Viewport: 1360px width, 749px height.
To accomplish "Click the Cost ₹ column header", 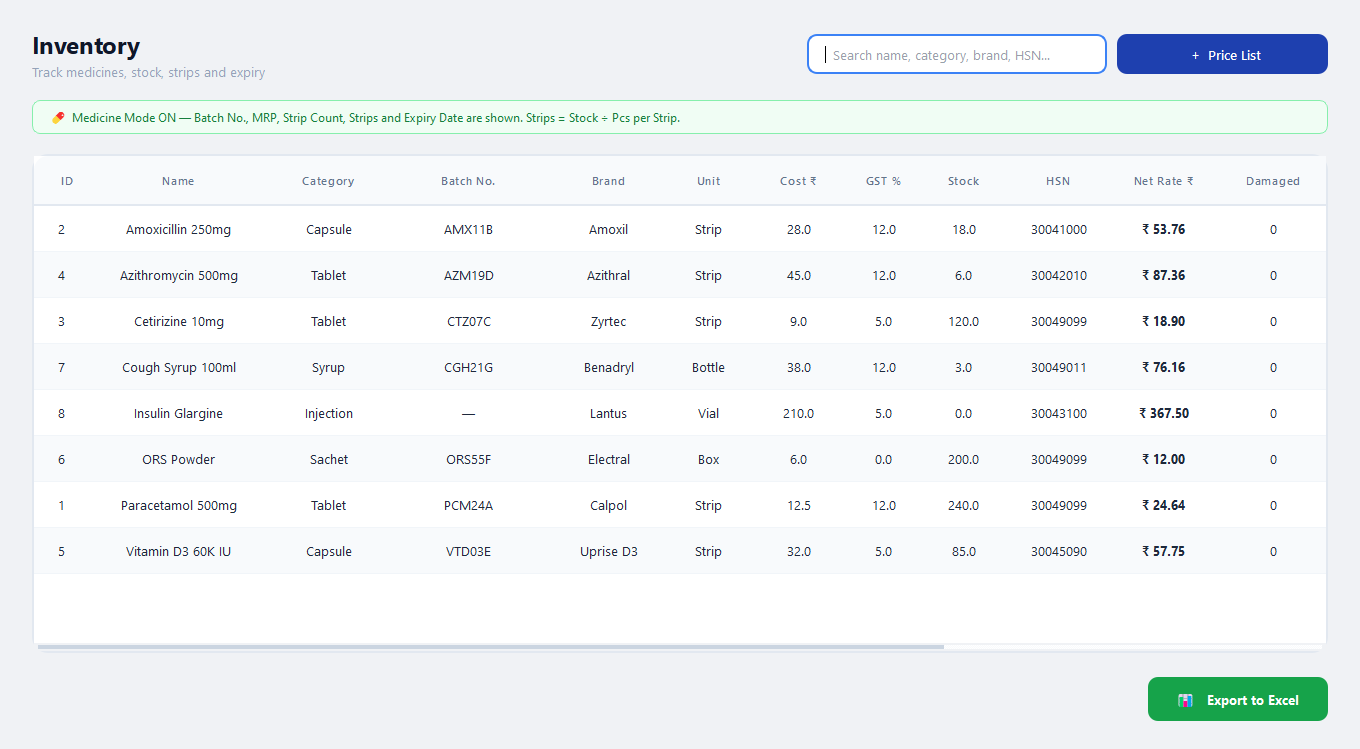I will pos(798,181).
